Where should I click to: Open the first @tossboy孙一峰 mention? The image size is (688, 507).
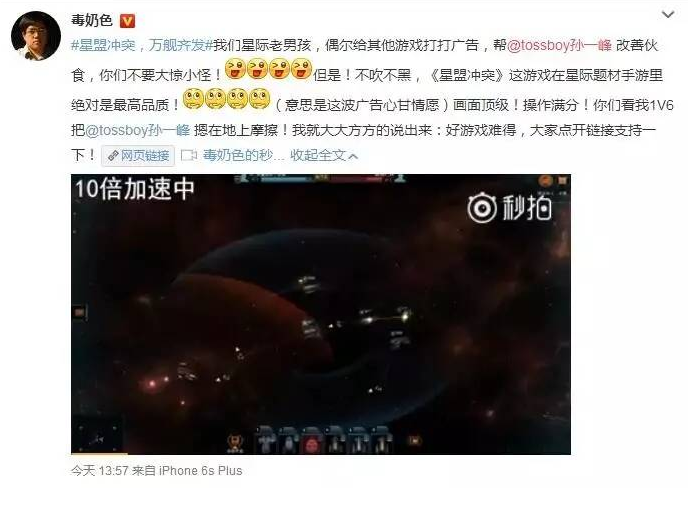559,45
